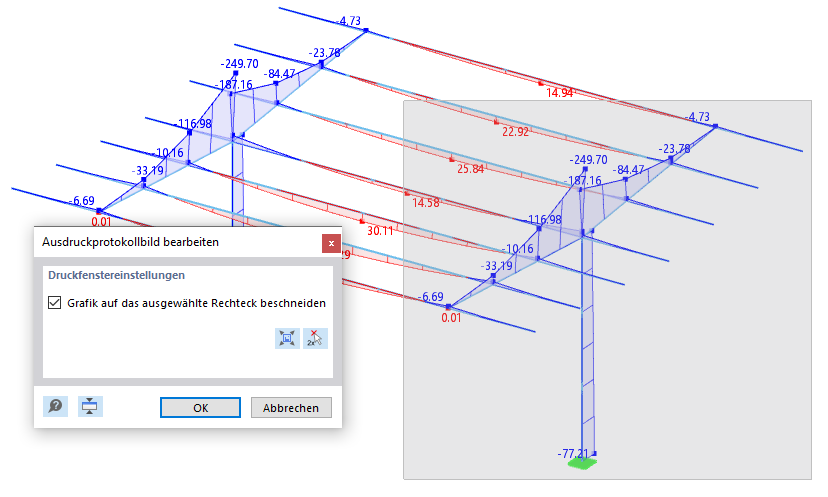
Task: Click the red value 14.58
Action: click(x=426, y=203)
